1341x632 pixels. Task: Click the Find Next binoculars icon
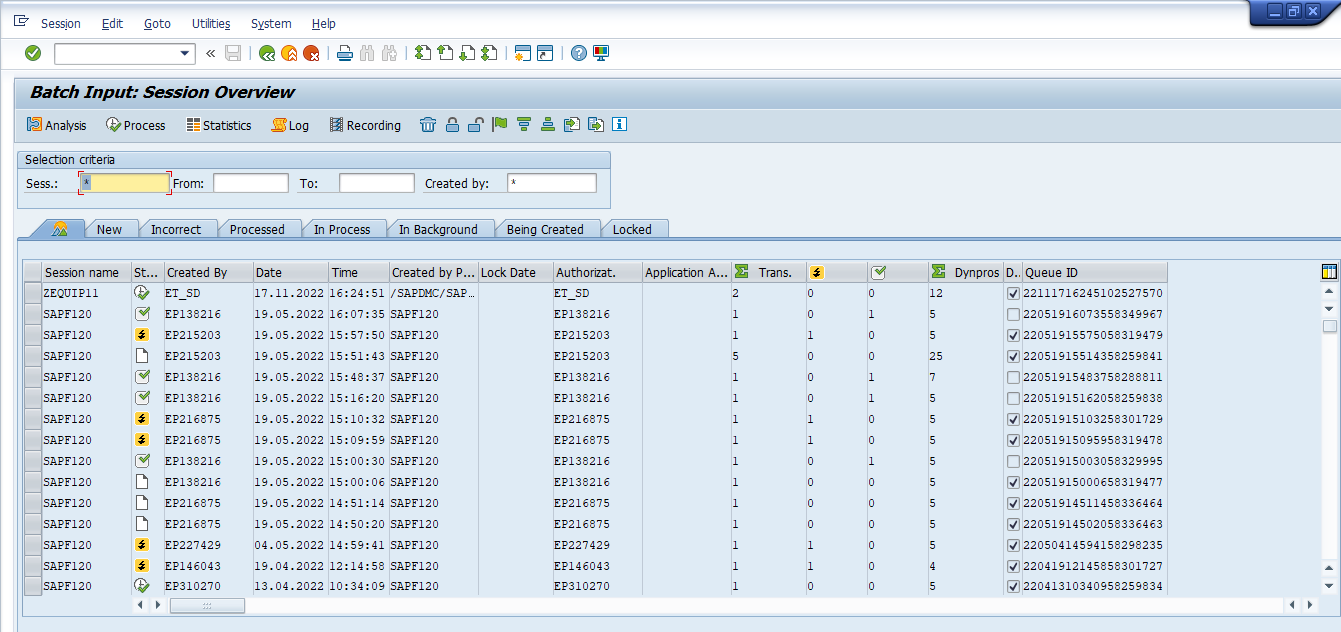[390, 53]
